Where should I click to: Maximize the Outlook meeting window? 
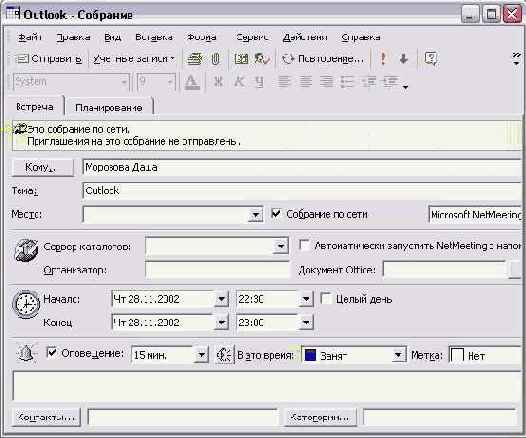(491, 14)
